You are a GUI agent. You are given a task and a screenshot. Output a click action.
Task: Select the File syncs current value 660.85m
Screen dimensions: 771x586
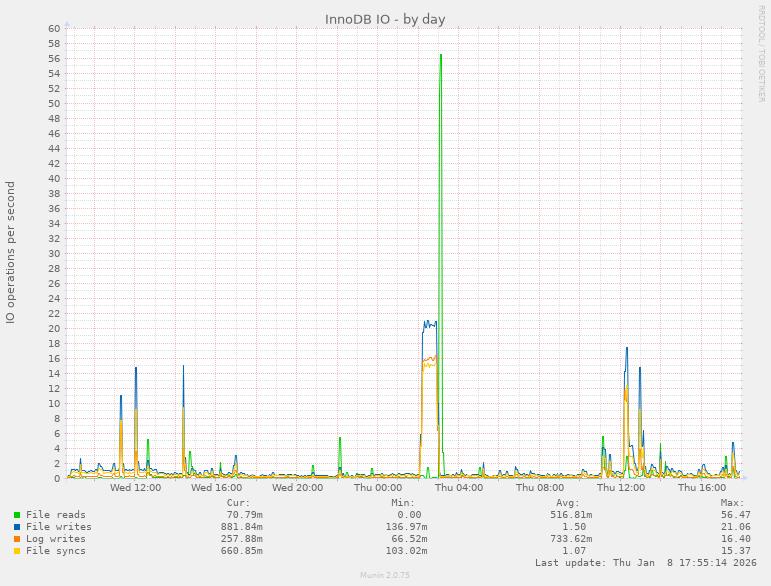241,551
